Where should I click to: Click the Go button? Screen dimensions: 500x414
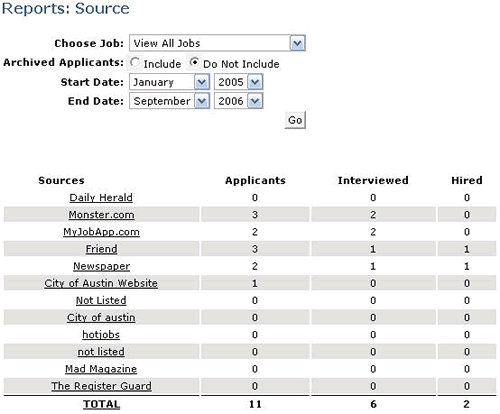click(x=295, y=120)
